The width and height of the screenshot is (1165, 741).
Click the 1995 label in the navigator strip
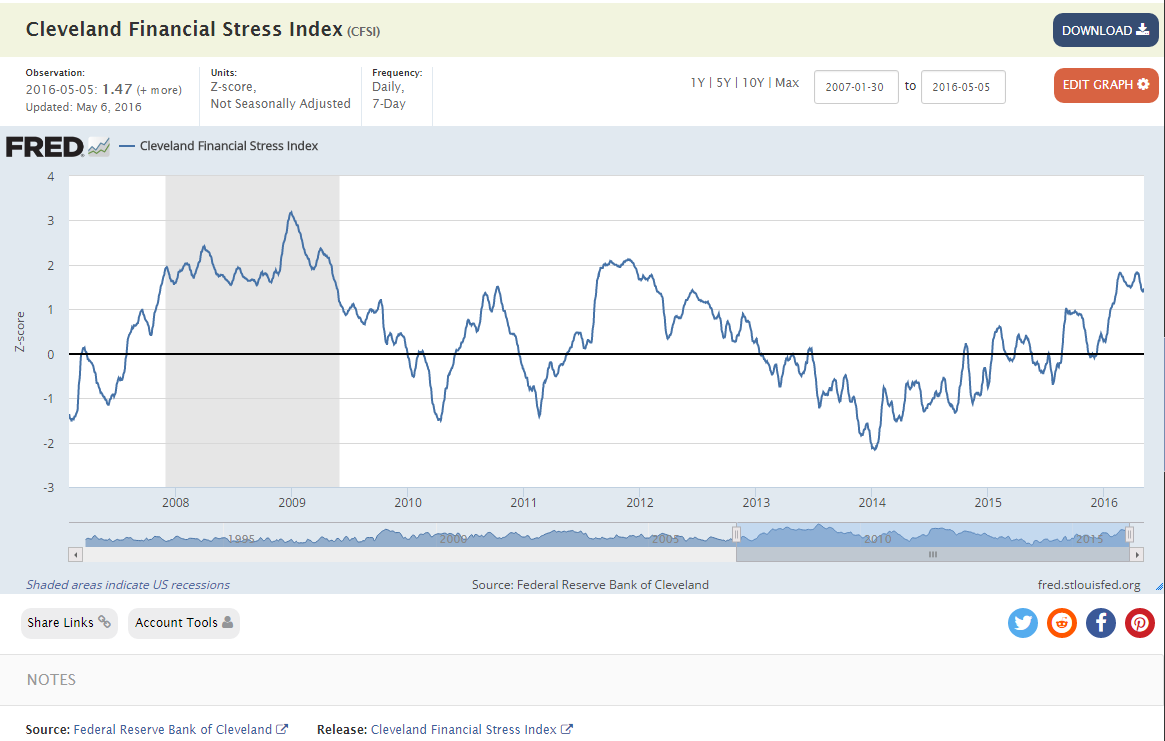coord(241,539)
